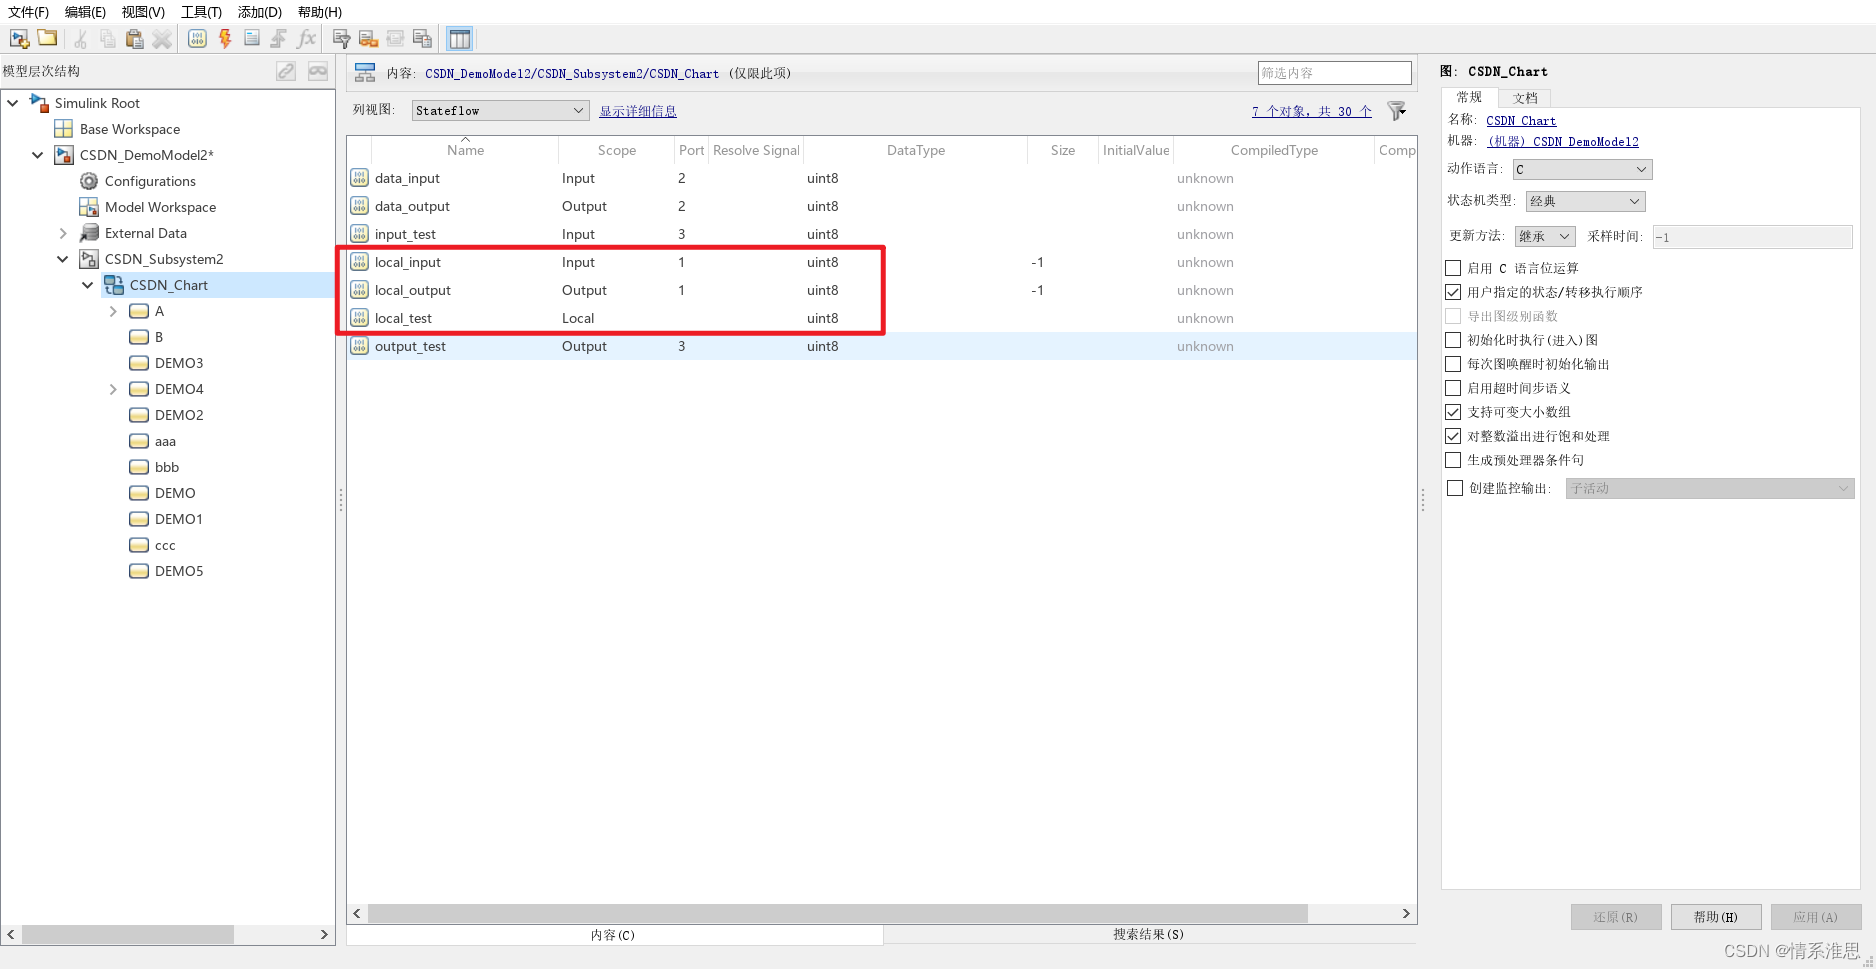Click the External Data database icon
The width and height of the screenshot is (1876, 969).
click(x=89, y=233)
